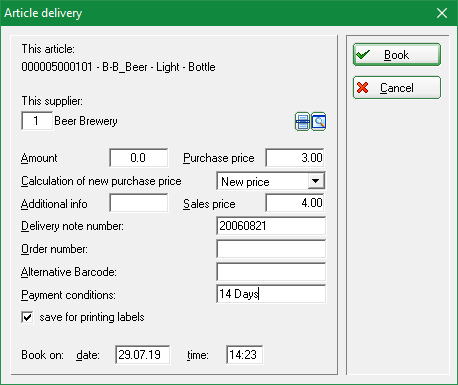Select the Additional info field

pos(139,203)
